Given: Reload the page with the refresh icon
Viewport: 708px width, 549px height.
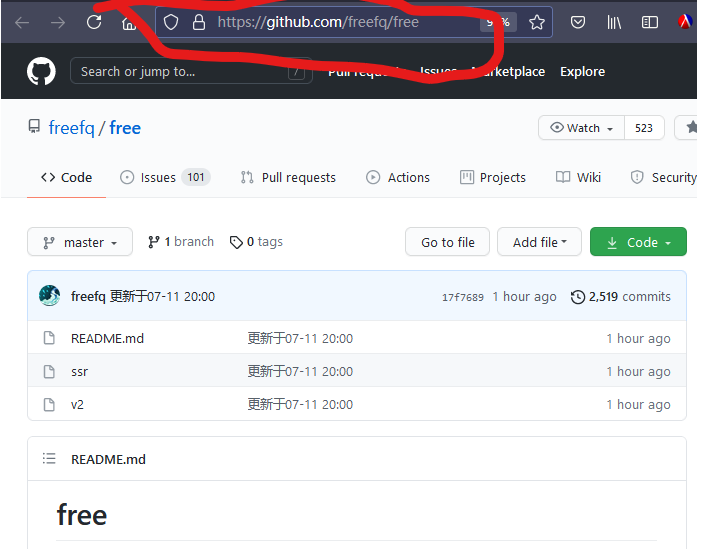Looking at the screenshot, I should (x=94, y=22).
